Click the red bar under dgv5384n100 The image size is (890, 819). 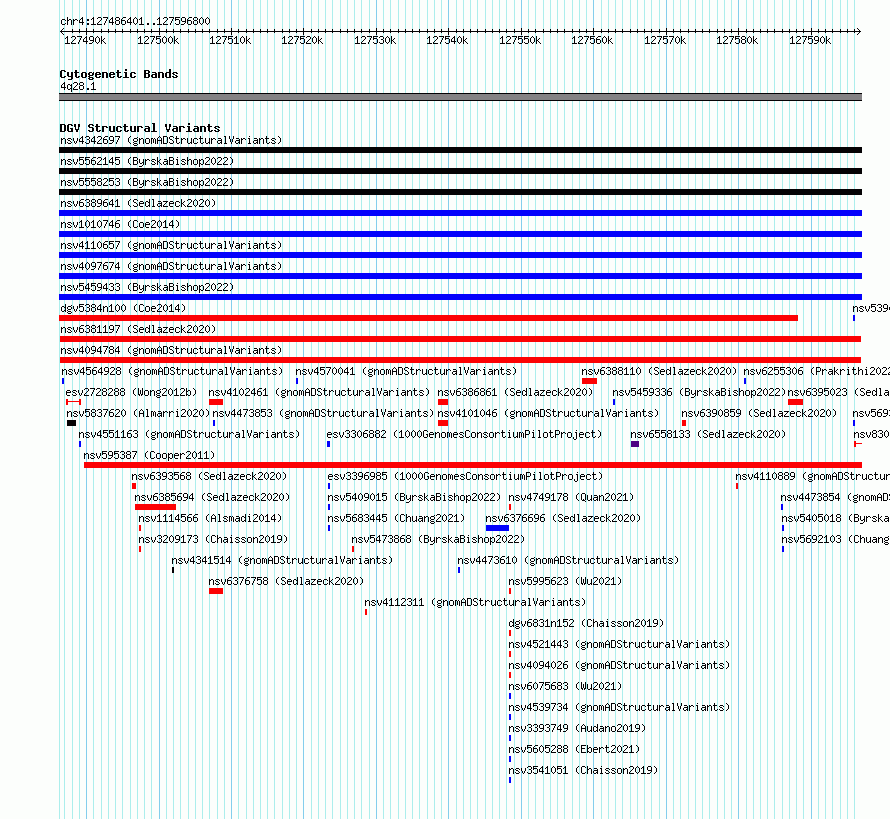pyautogui.click(x=429, y=318)
